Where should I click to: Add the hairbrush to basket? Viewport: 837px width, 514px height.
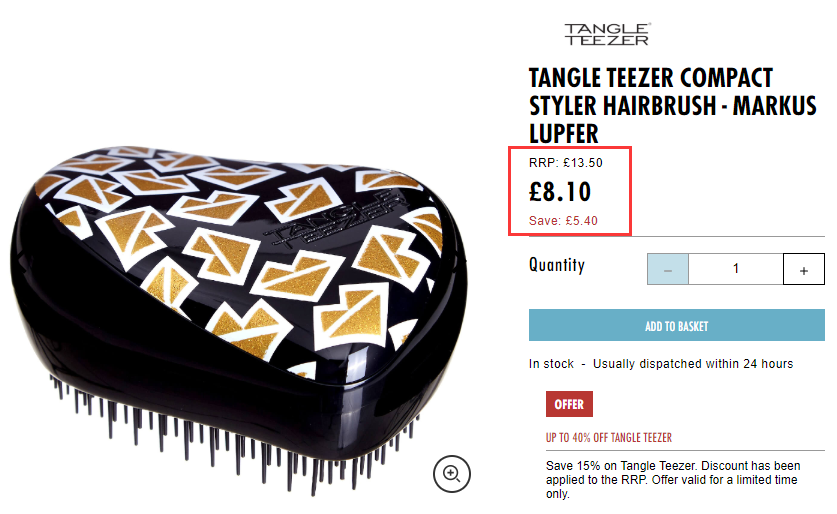click(676, 325)
